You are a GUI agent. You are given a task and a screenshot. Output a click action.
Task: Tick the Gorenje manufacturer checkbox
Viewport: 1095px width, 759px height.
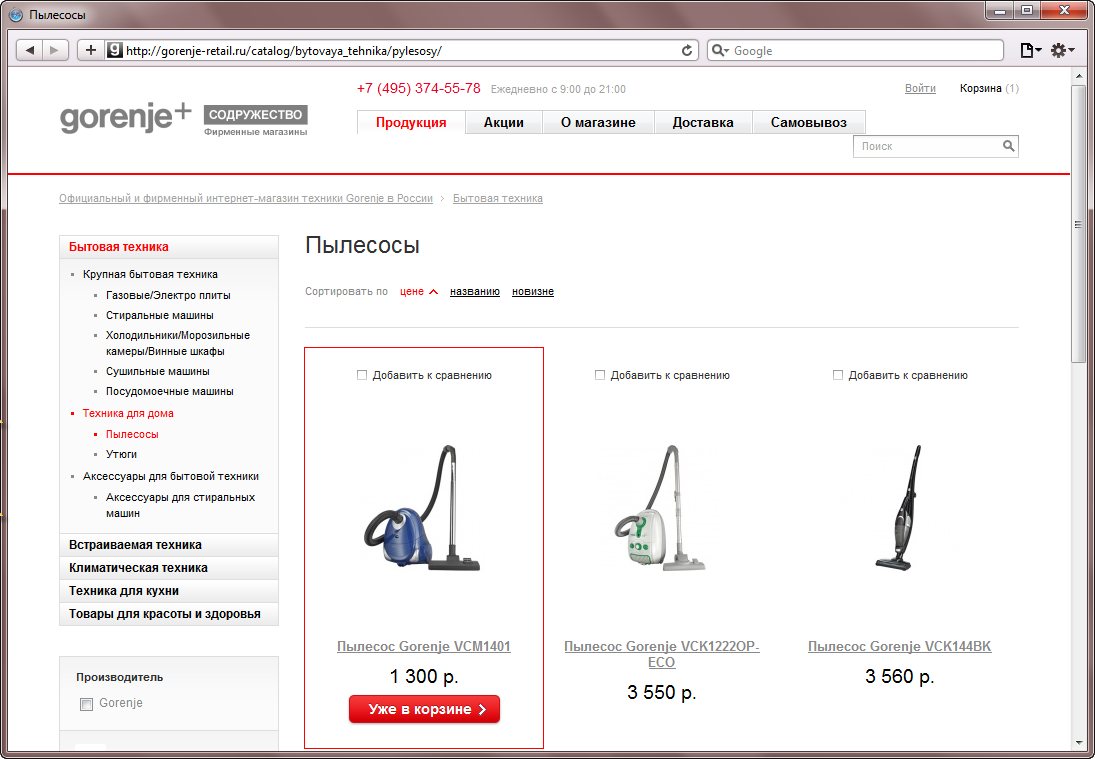(87, 704)
